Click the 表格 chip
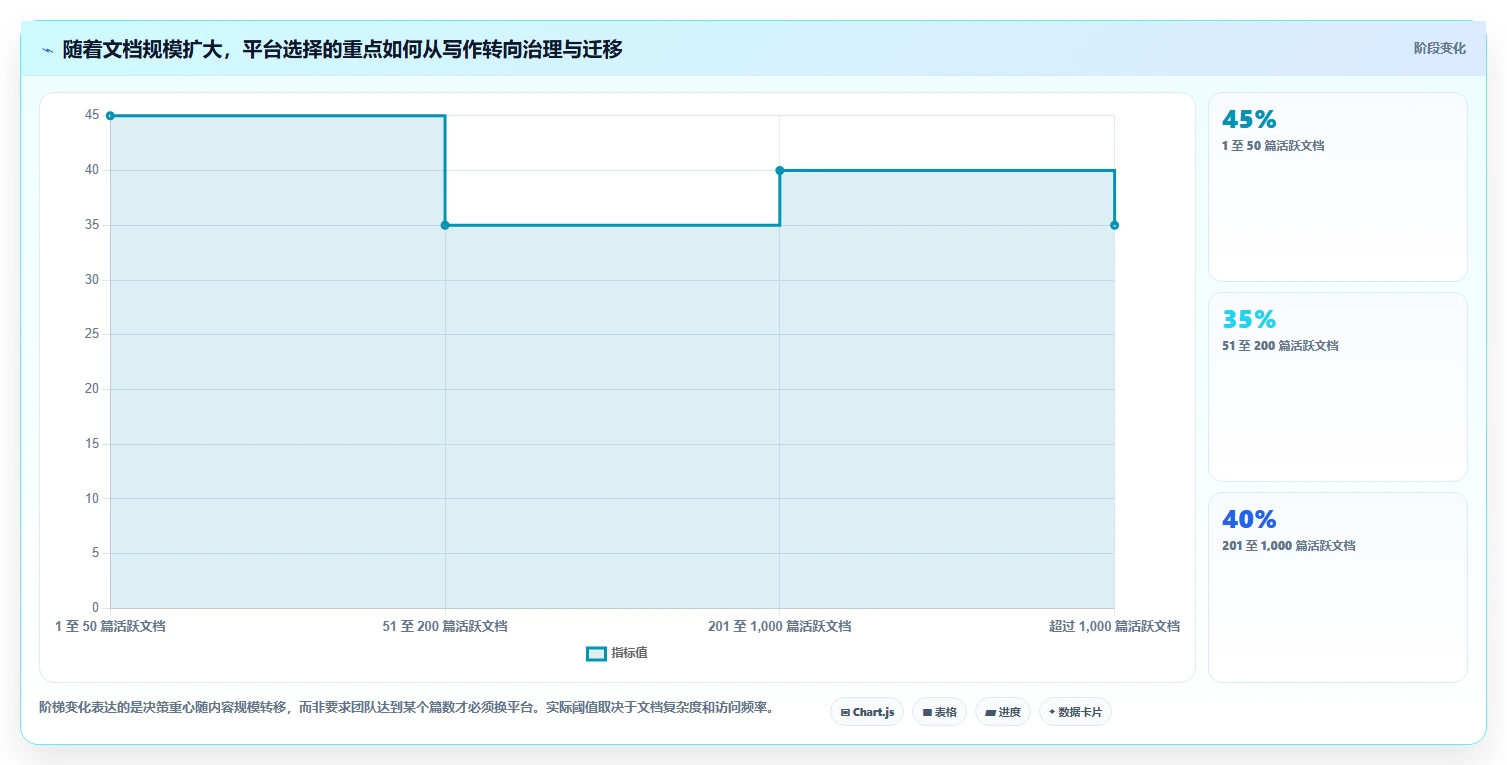 tap(939, 712)
